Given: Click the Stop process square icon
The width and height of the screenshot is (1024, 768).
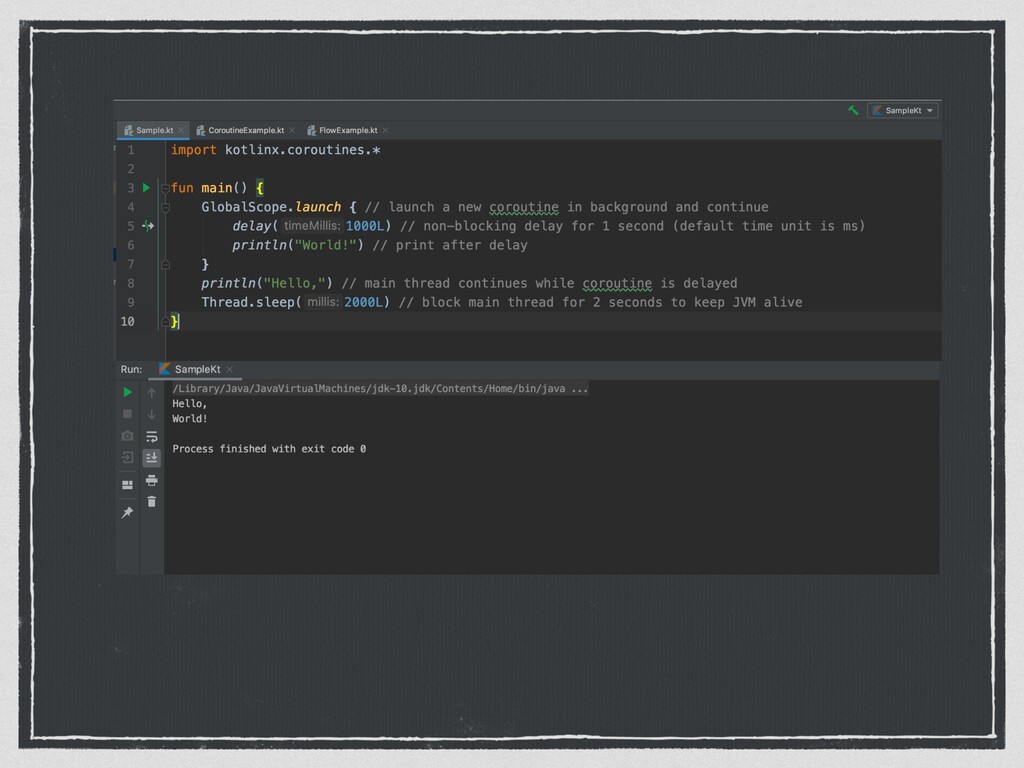Looking at the screenshot, I should coord(127,414).
